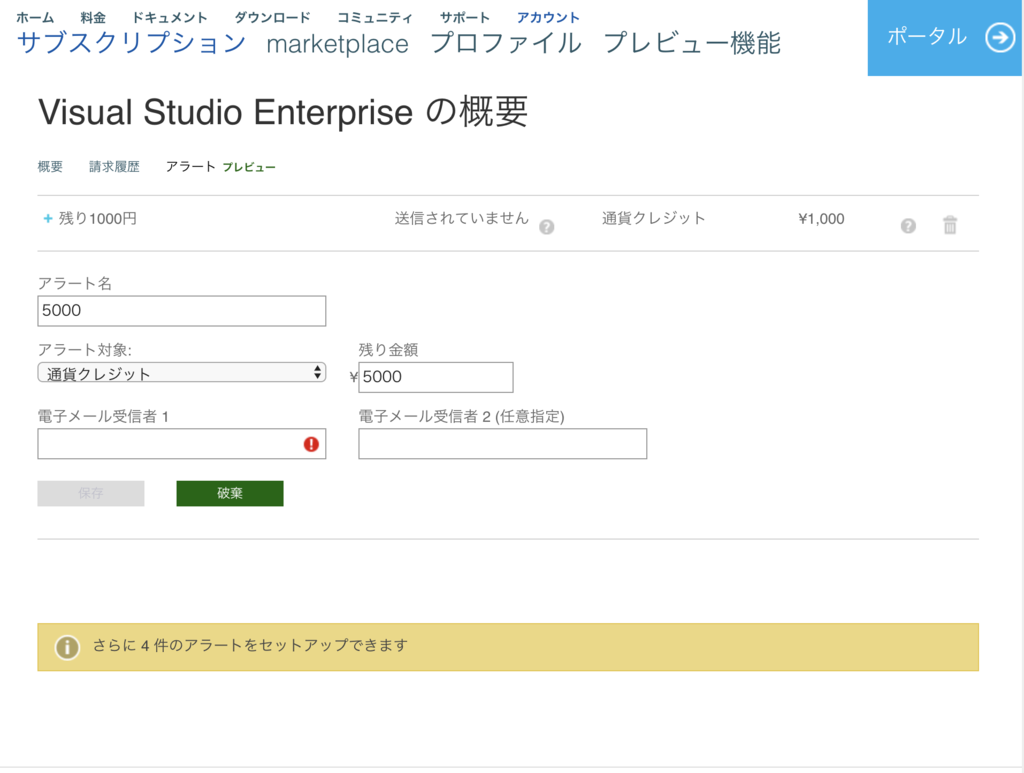Click info icon in yellow alert banner
The image size is (1024, 773).
click(67, 647)
